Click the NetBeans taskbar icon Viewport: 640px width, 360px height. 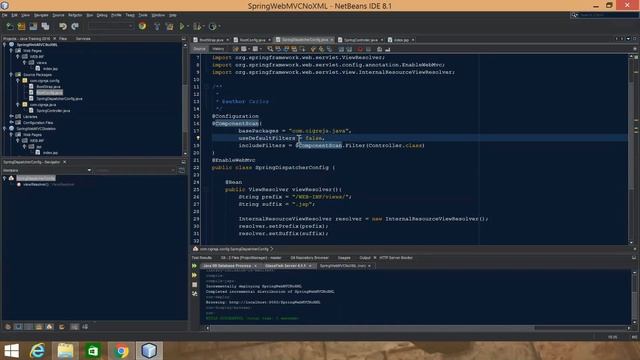tap(149, 351)
